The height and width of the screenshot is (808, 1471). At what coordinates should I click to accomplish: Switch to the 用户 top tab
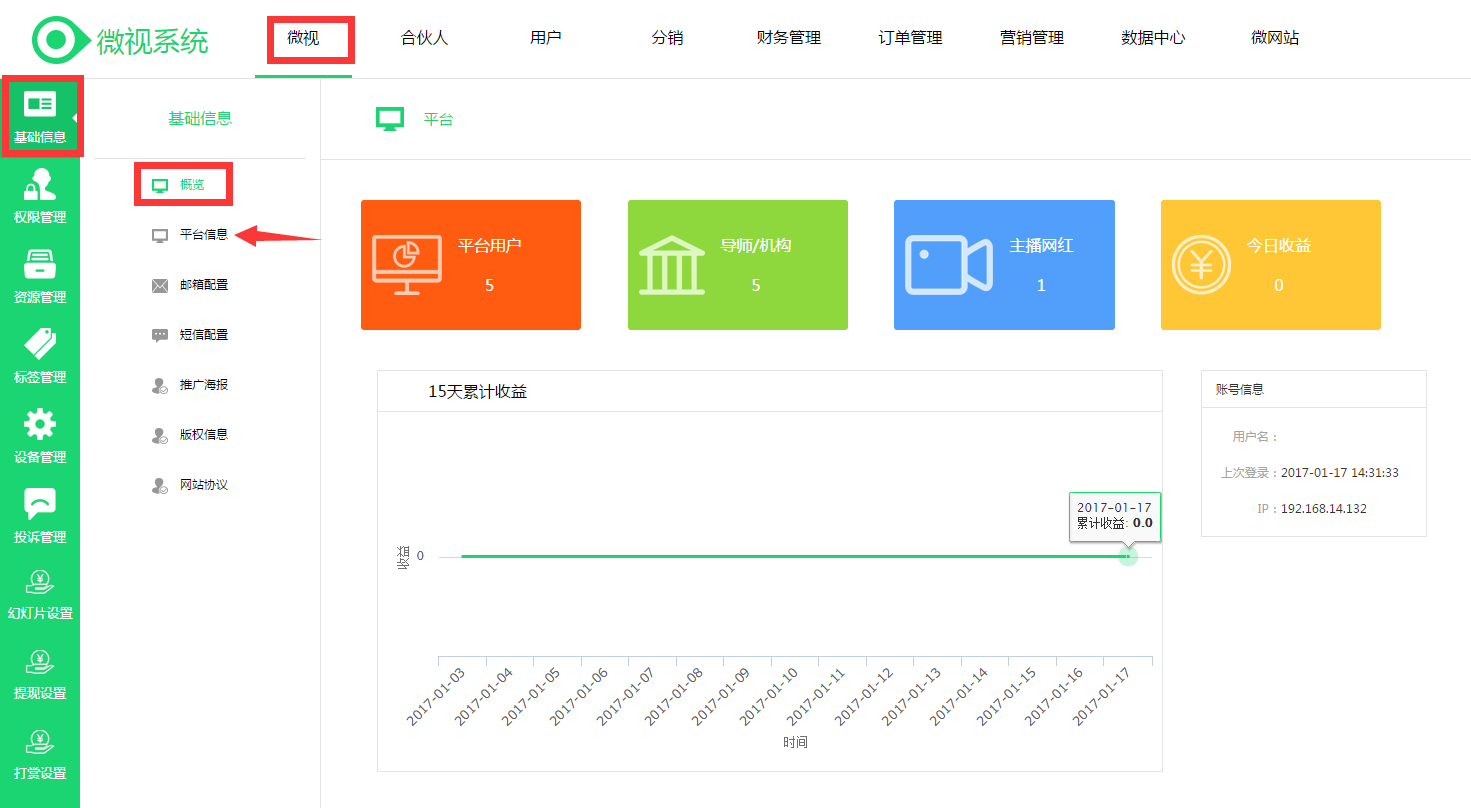click(x=546, y=38)
